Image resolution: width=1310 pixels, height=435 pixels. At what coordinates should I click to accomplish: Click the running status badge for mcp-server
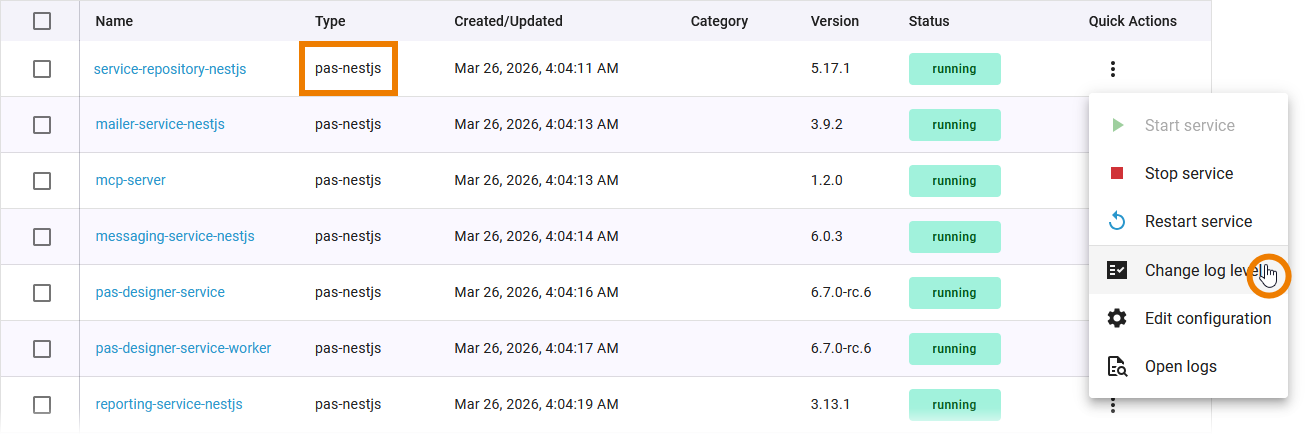pyautogui.click(x=954, y=181)
